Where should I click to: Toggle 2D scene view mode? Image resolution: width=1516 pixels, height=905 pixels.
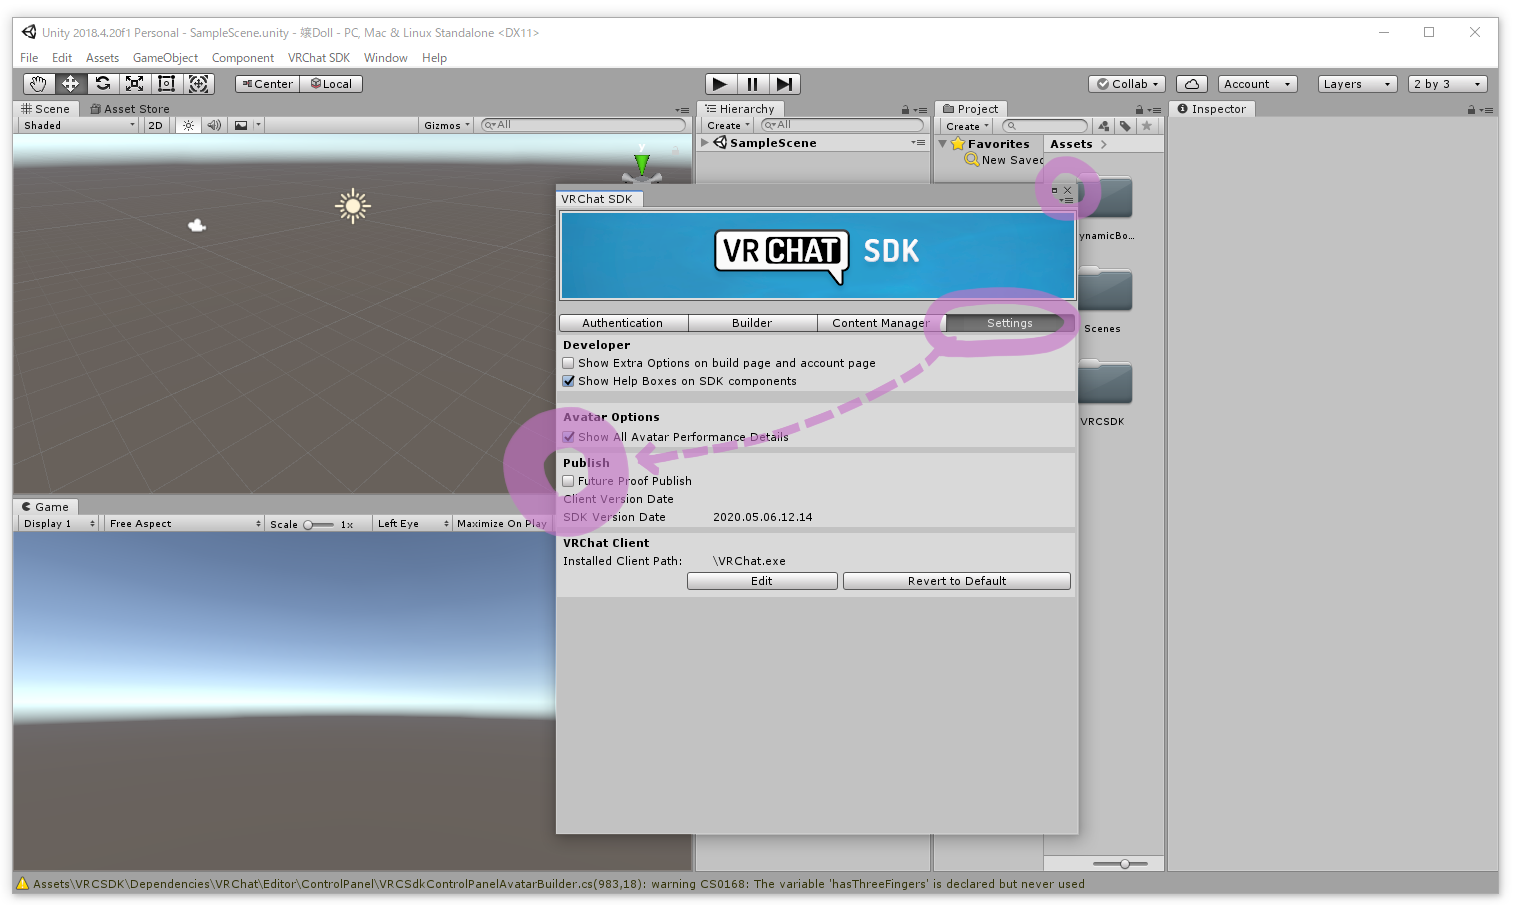click(x=155, y=125)
